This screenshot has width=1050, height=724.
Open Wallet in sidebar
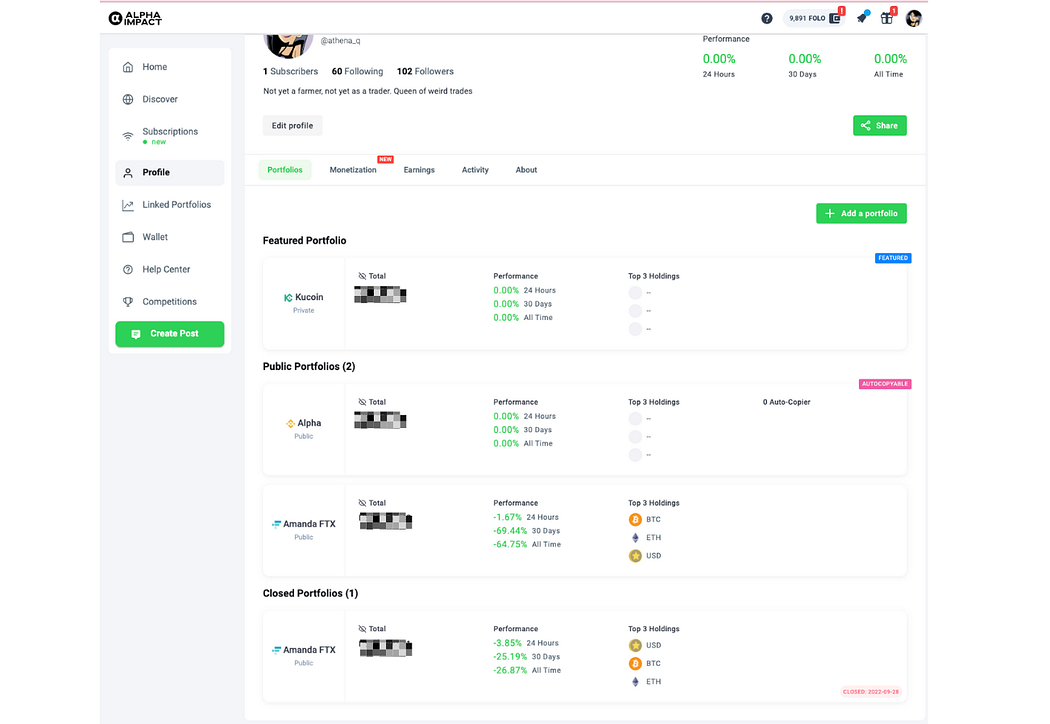point(169,237)
